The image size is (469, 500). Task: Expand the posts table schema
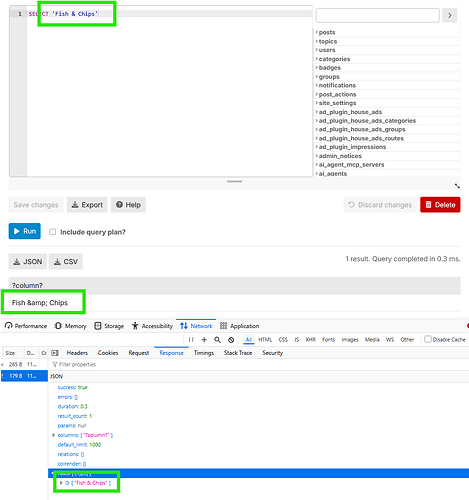tap(326, 32)
